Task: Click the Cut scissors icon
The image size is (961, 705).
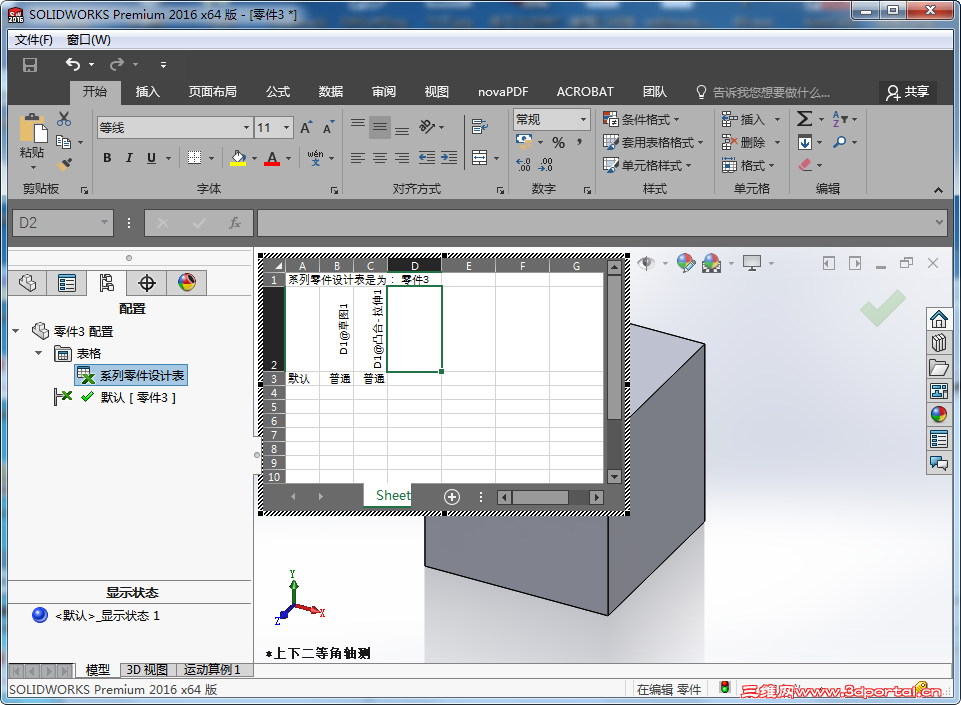Action: point(64,119)
